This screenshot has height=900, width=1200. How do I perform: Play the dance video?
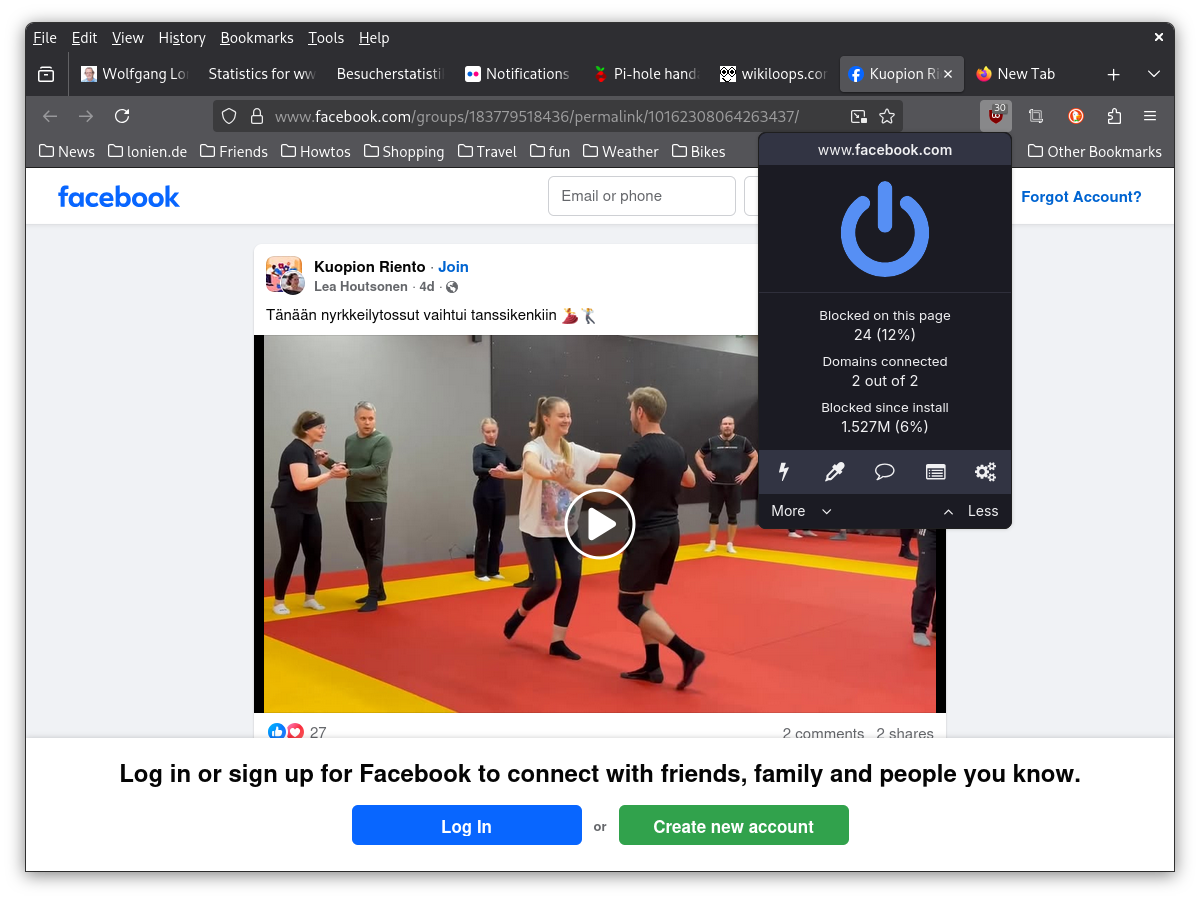tap(600, 524)
